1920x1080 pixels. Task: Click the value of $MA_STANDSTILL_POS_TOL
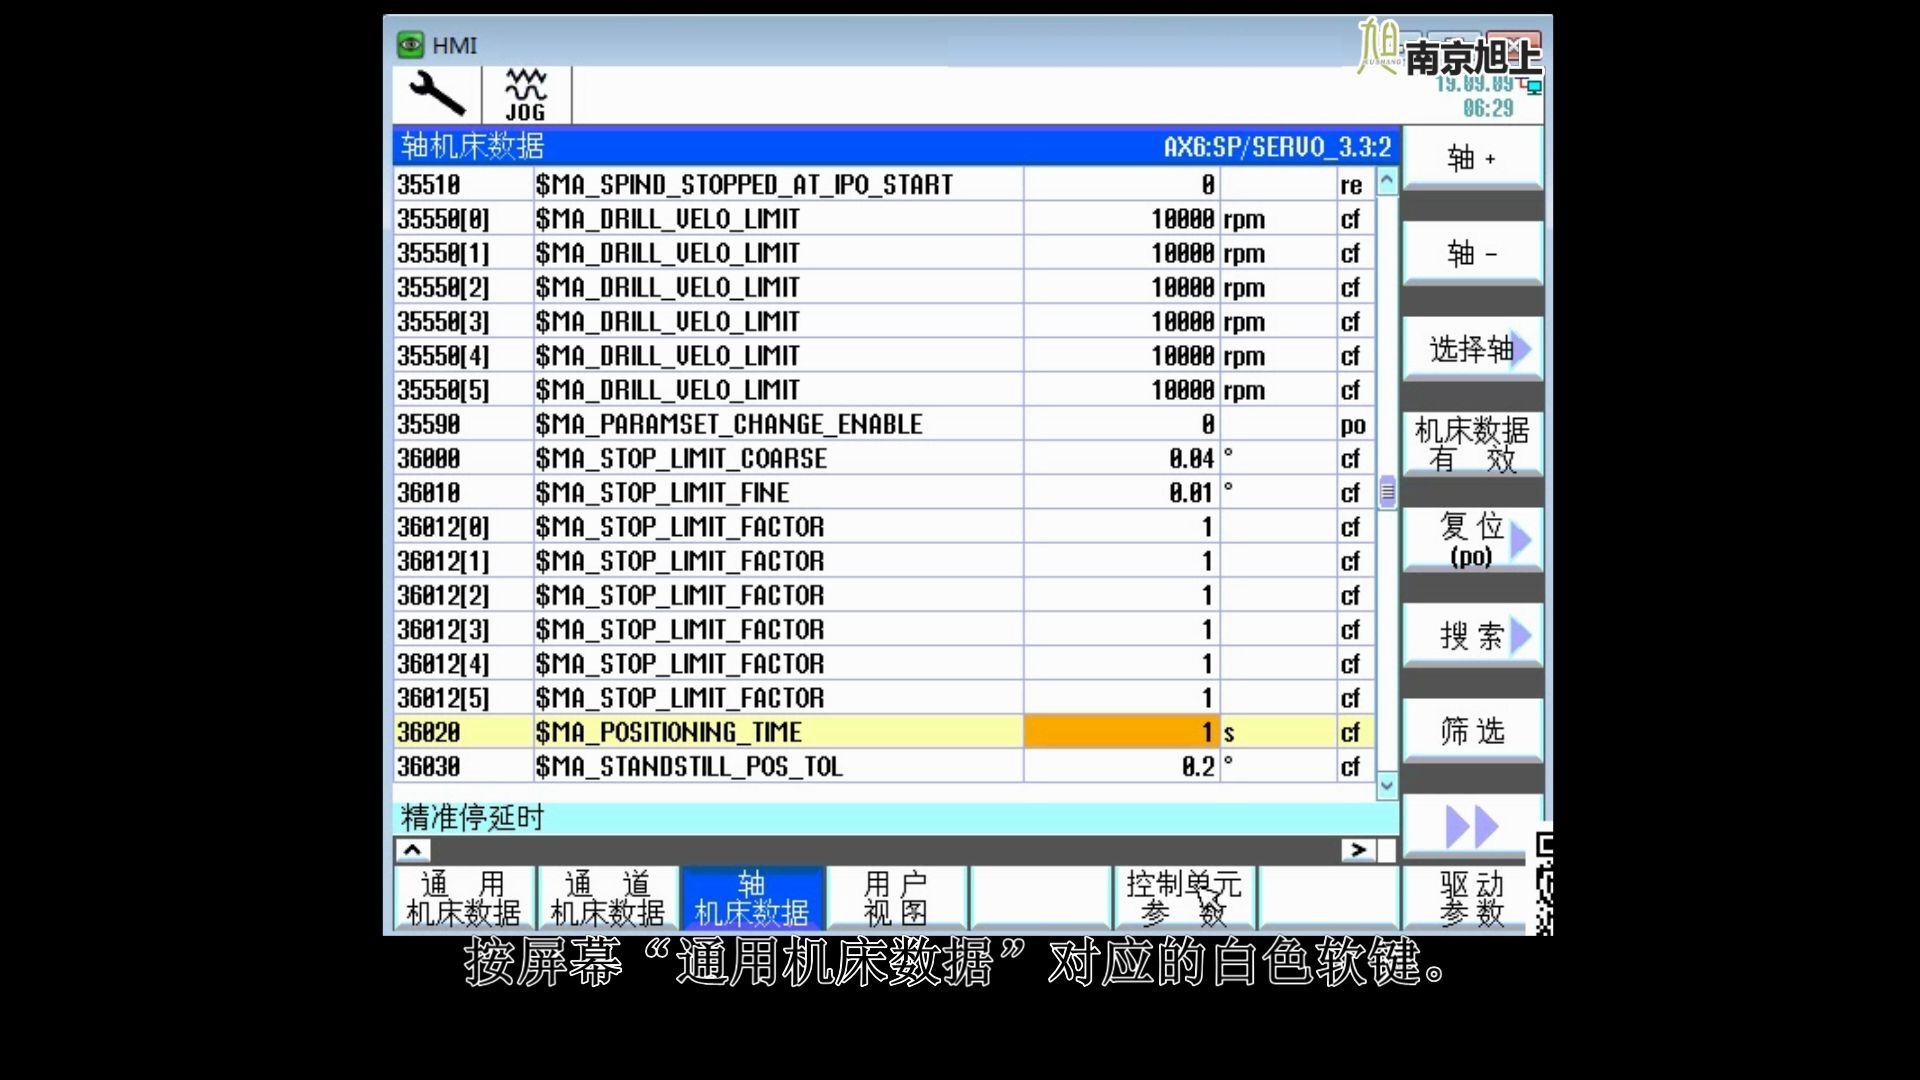[x=1121, y=766]
